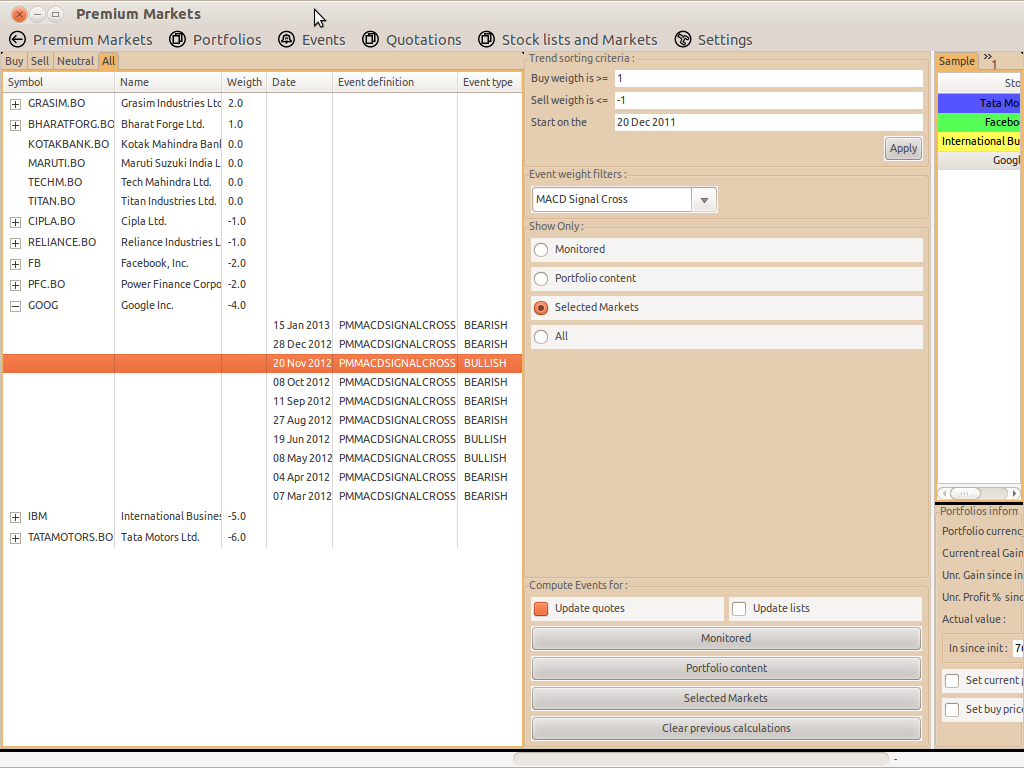Select the KOTAKBANK.BO row
This screenshot has height=768, width=1024.
(x=263, y=144)
